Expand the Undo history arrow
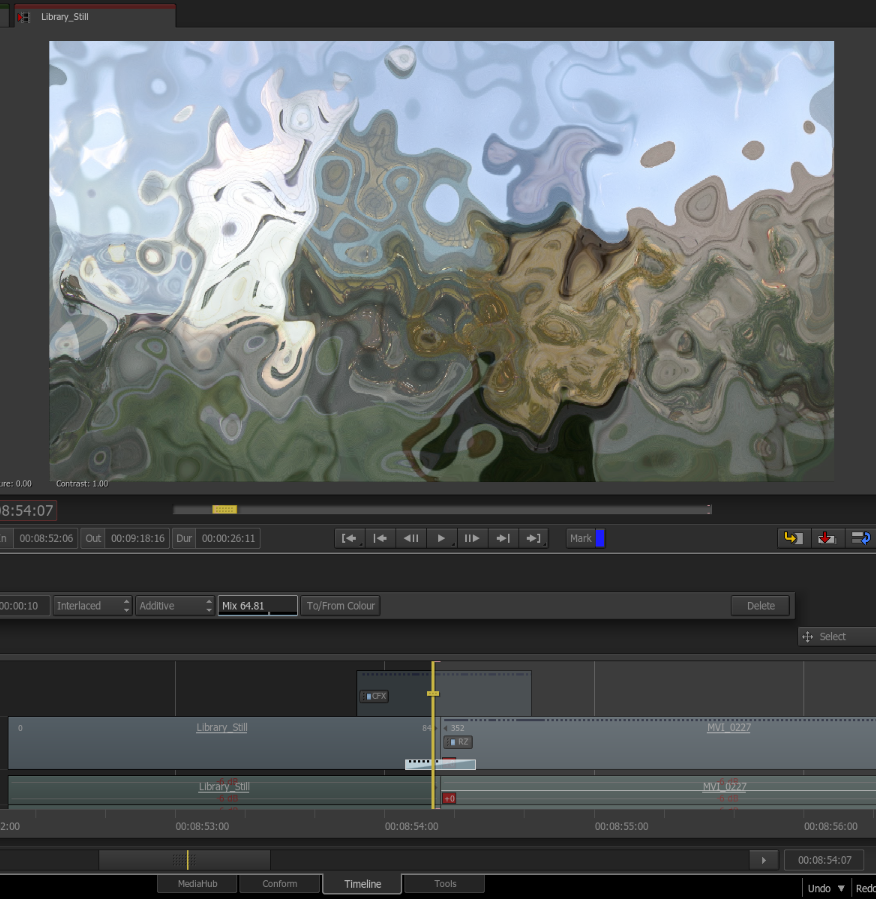This screenshot has width=876, height=899. (841, 888)
